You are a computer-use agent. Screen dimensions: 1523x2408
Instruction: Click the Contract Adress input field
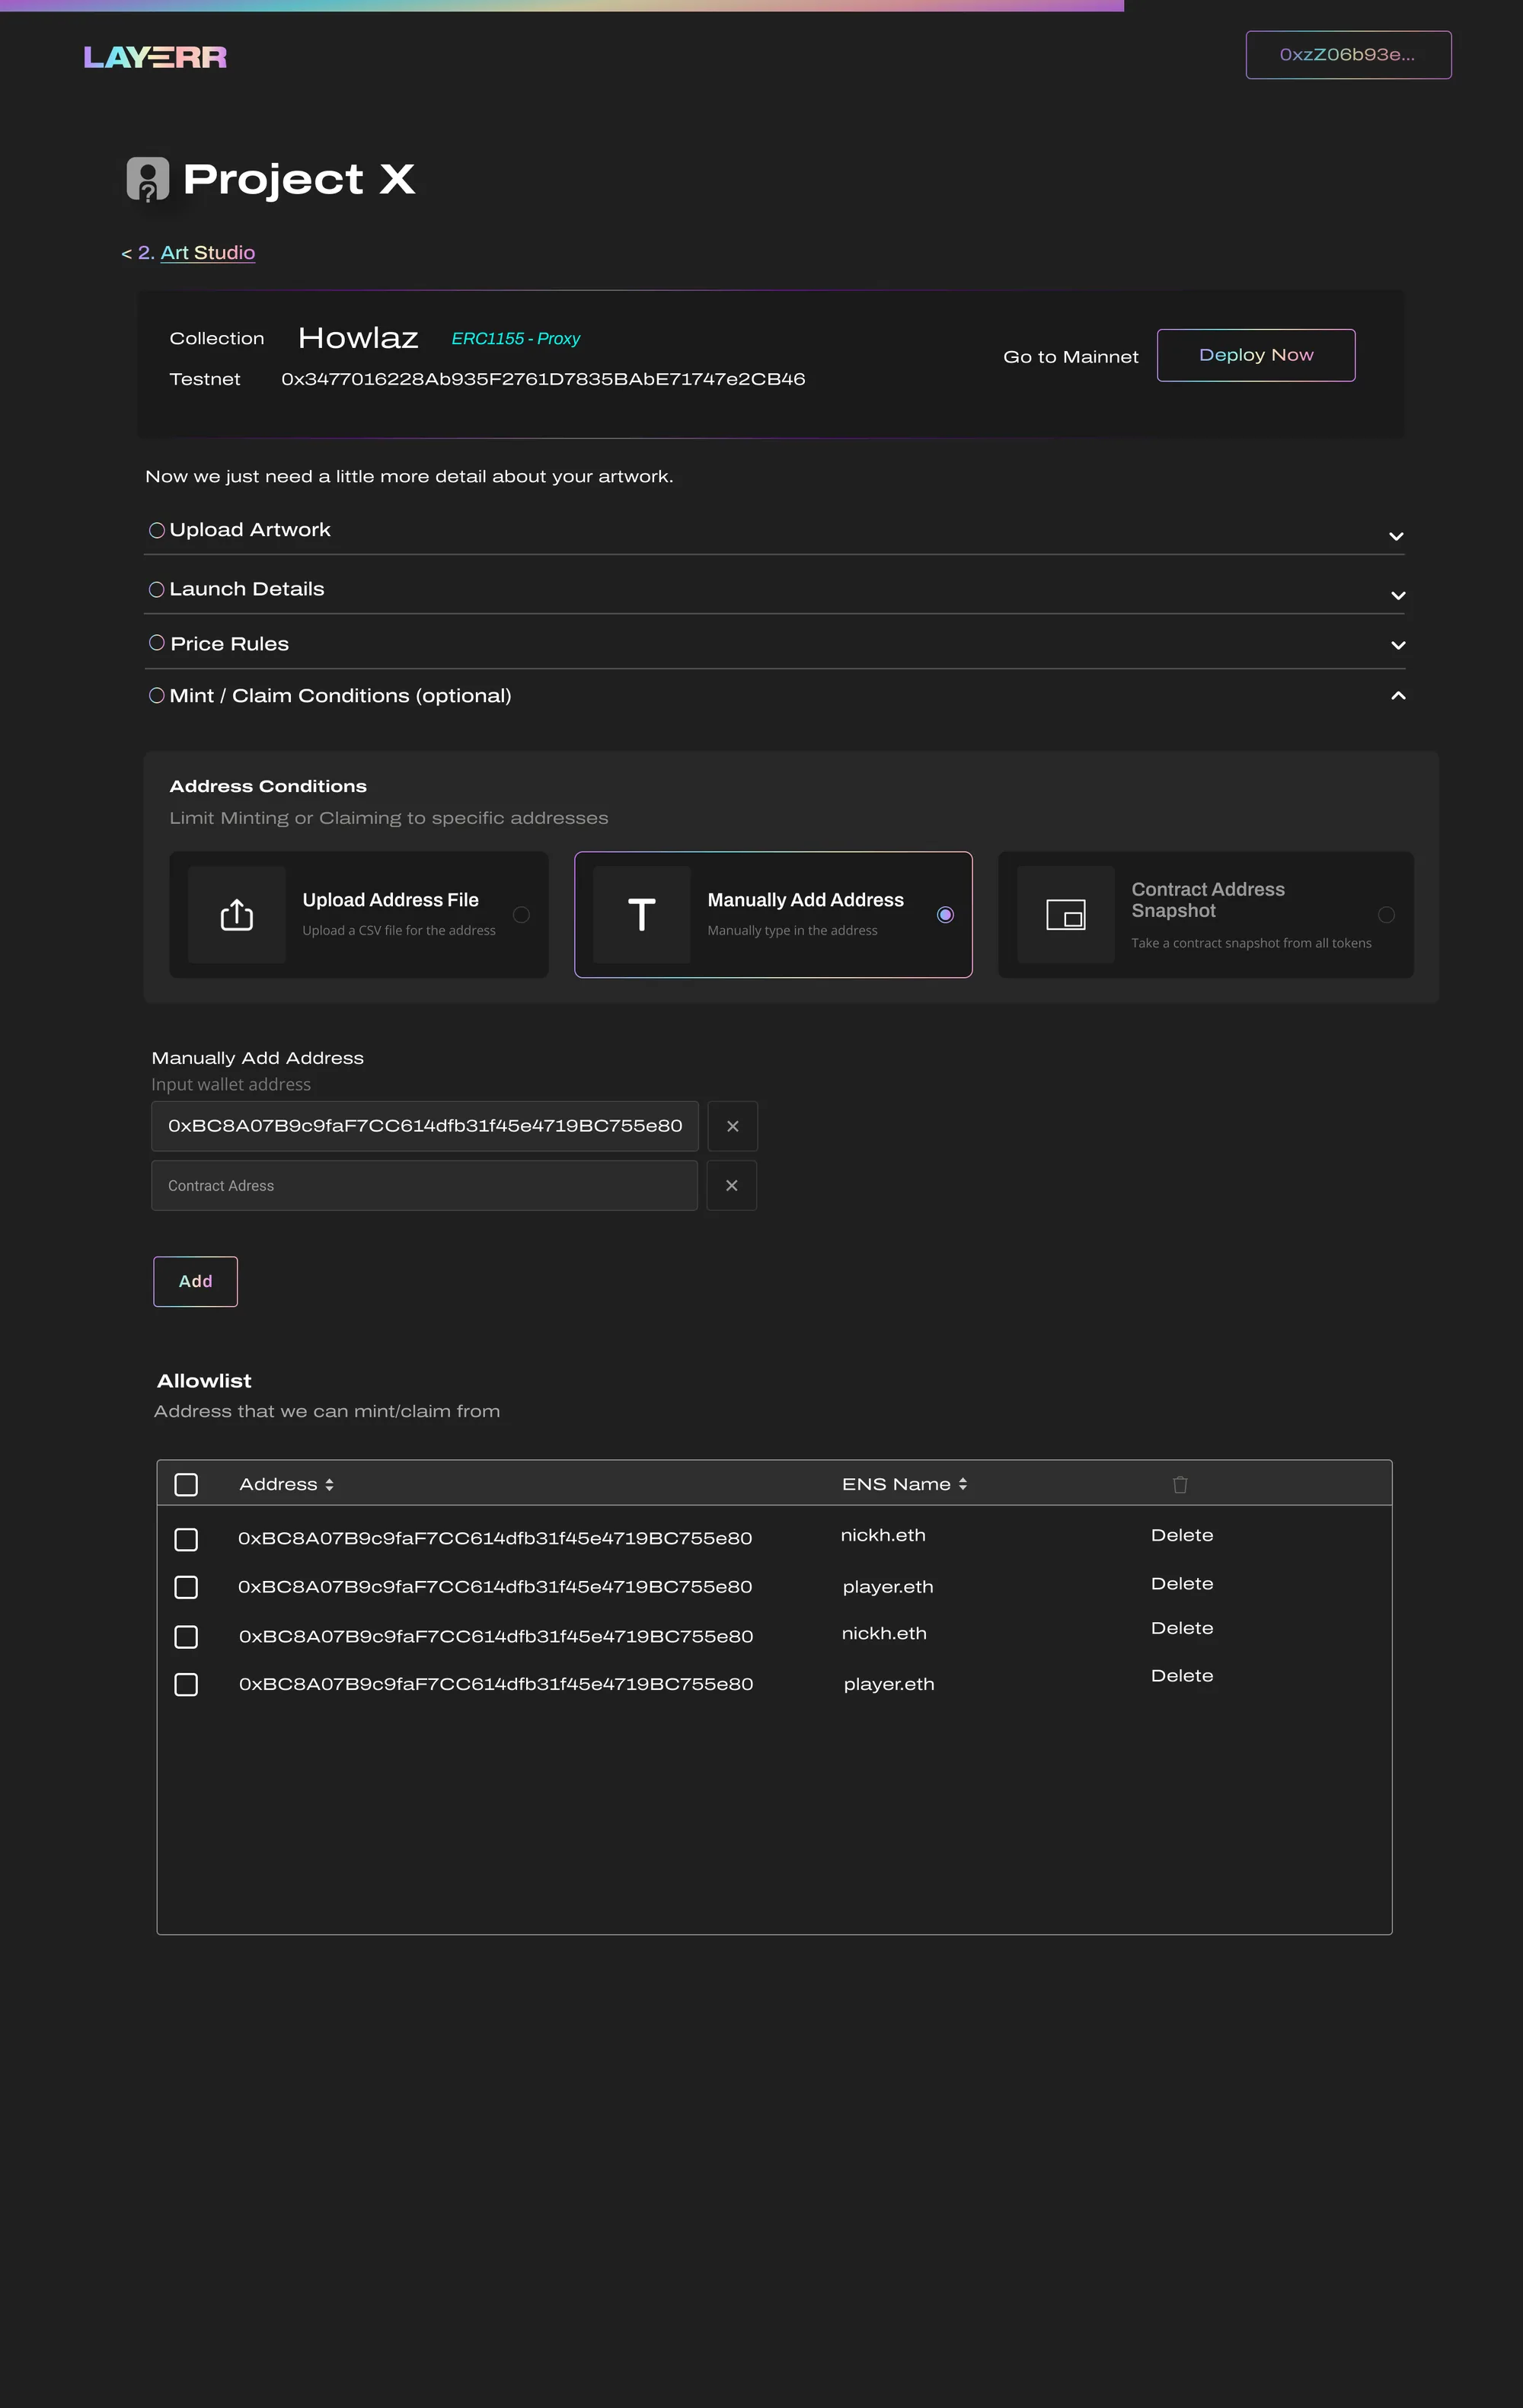point(424,1185)
